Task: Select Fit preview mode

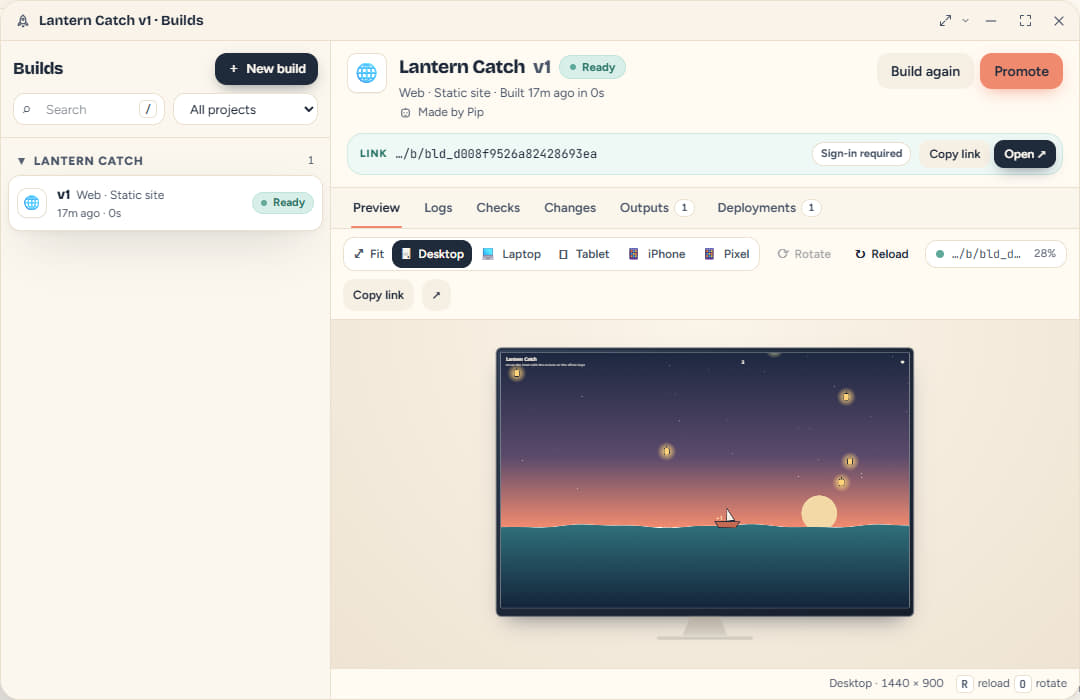Action: pos(369,254)
